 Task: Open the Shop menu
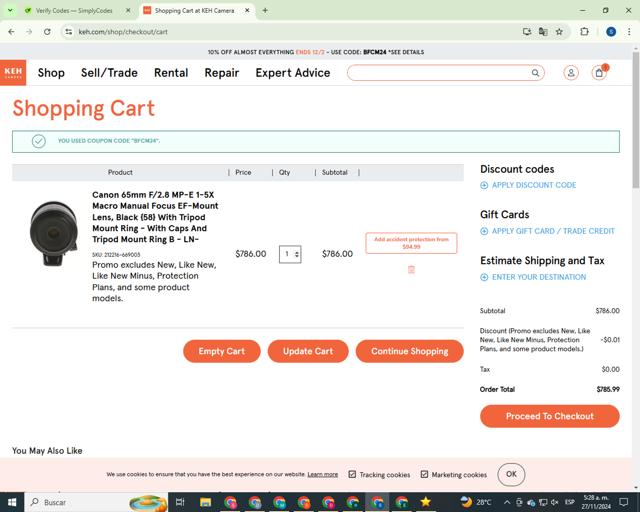coord(51,73)
